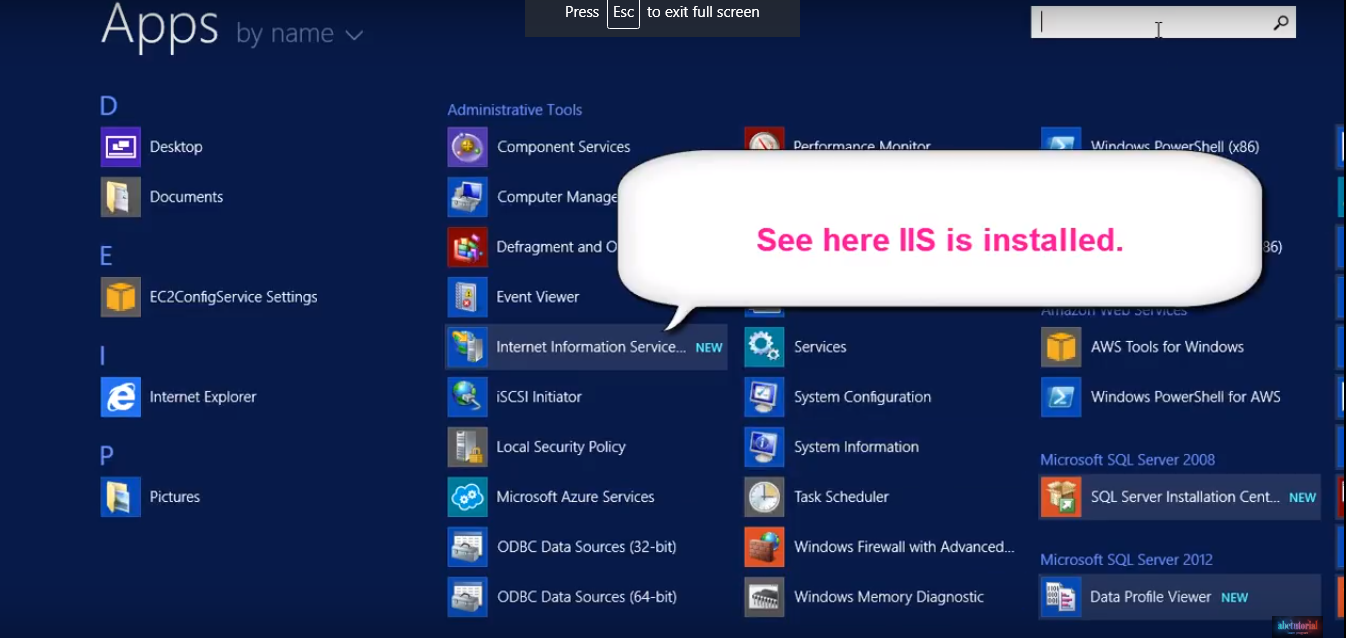Screen dimensions: 1346x638
Task: Select the Administrative Tools group heading
Action: click(515, 110)
